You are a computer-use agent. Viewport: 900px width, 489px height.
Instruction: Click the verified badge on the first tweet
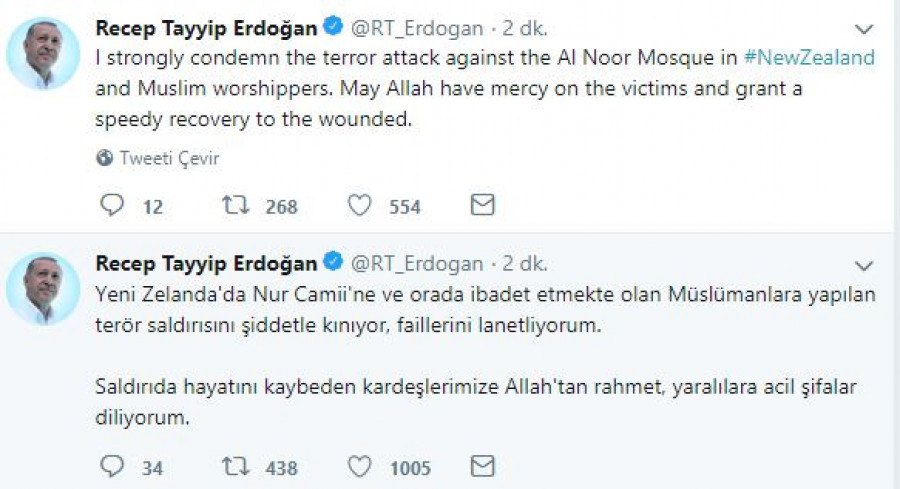click(332, 27)
